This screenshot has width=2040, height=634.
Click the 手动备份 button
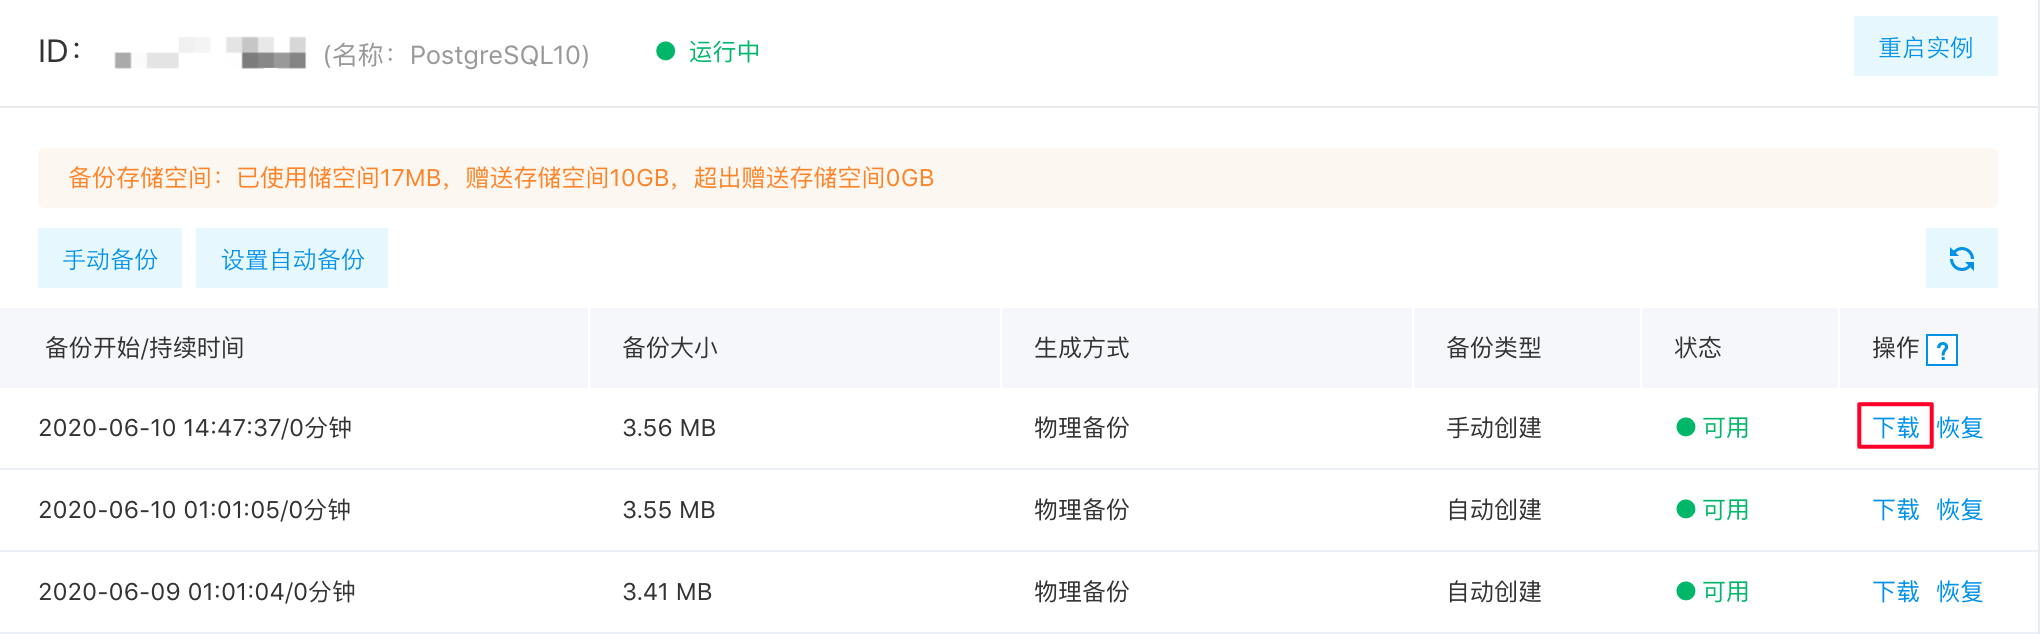pos(110,259)
